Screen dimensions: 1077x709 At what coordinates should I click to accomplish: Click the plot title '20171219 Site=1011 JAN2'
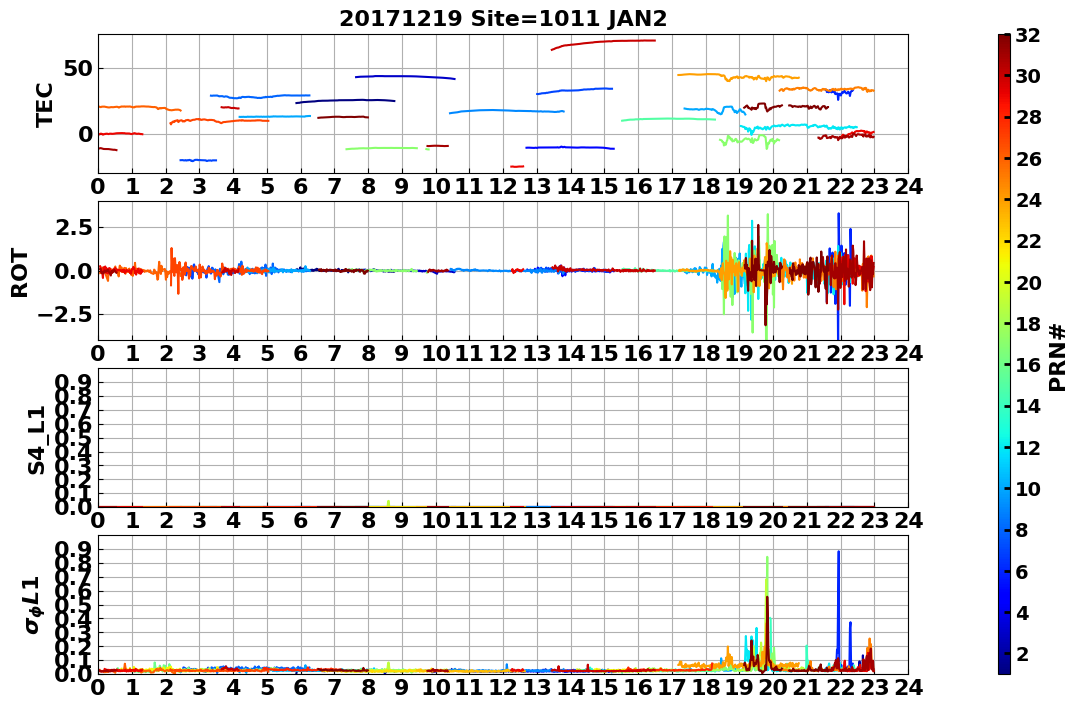click(503, 18)
